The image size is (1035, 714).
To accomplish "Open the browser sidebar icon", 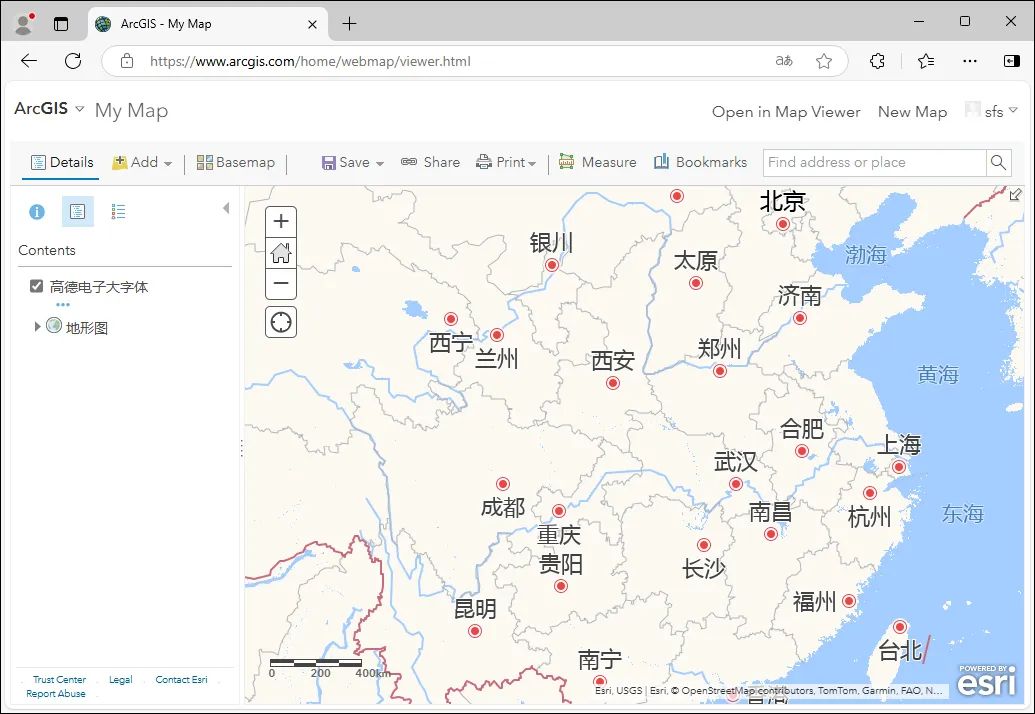I will click(1011, 61).
